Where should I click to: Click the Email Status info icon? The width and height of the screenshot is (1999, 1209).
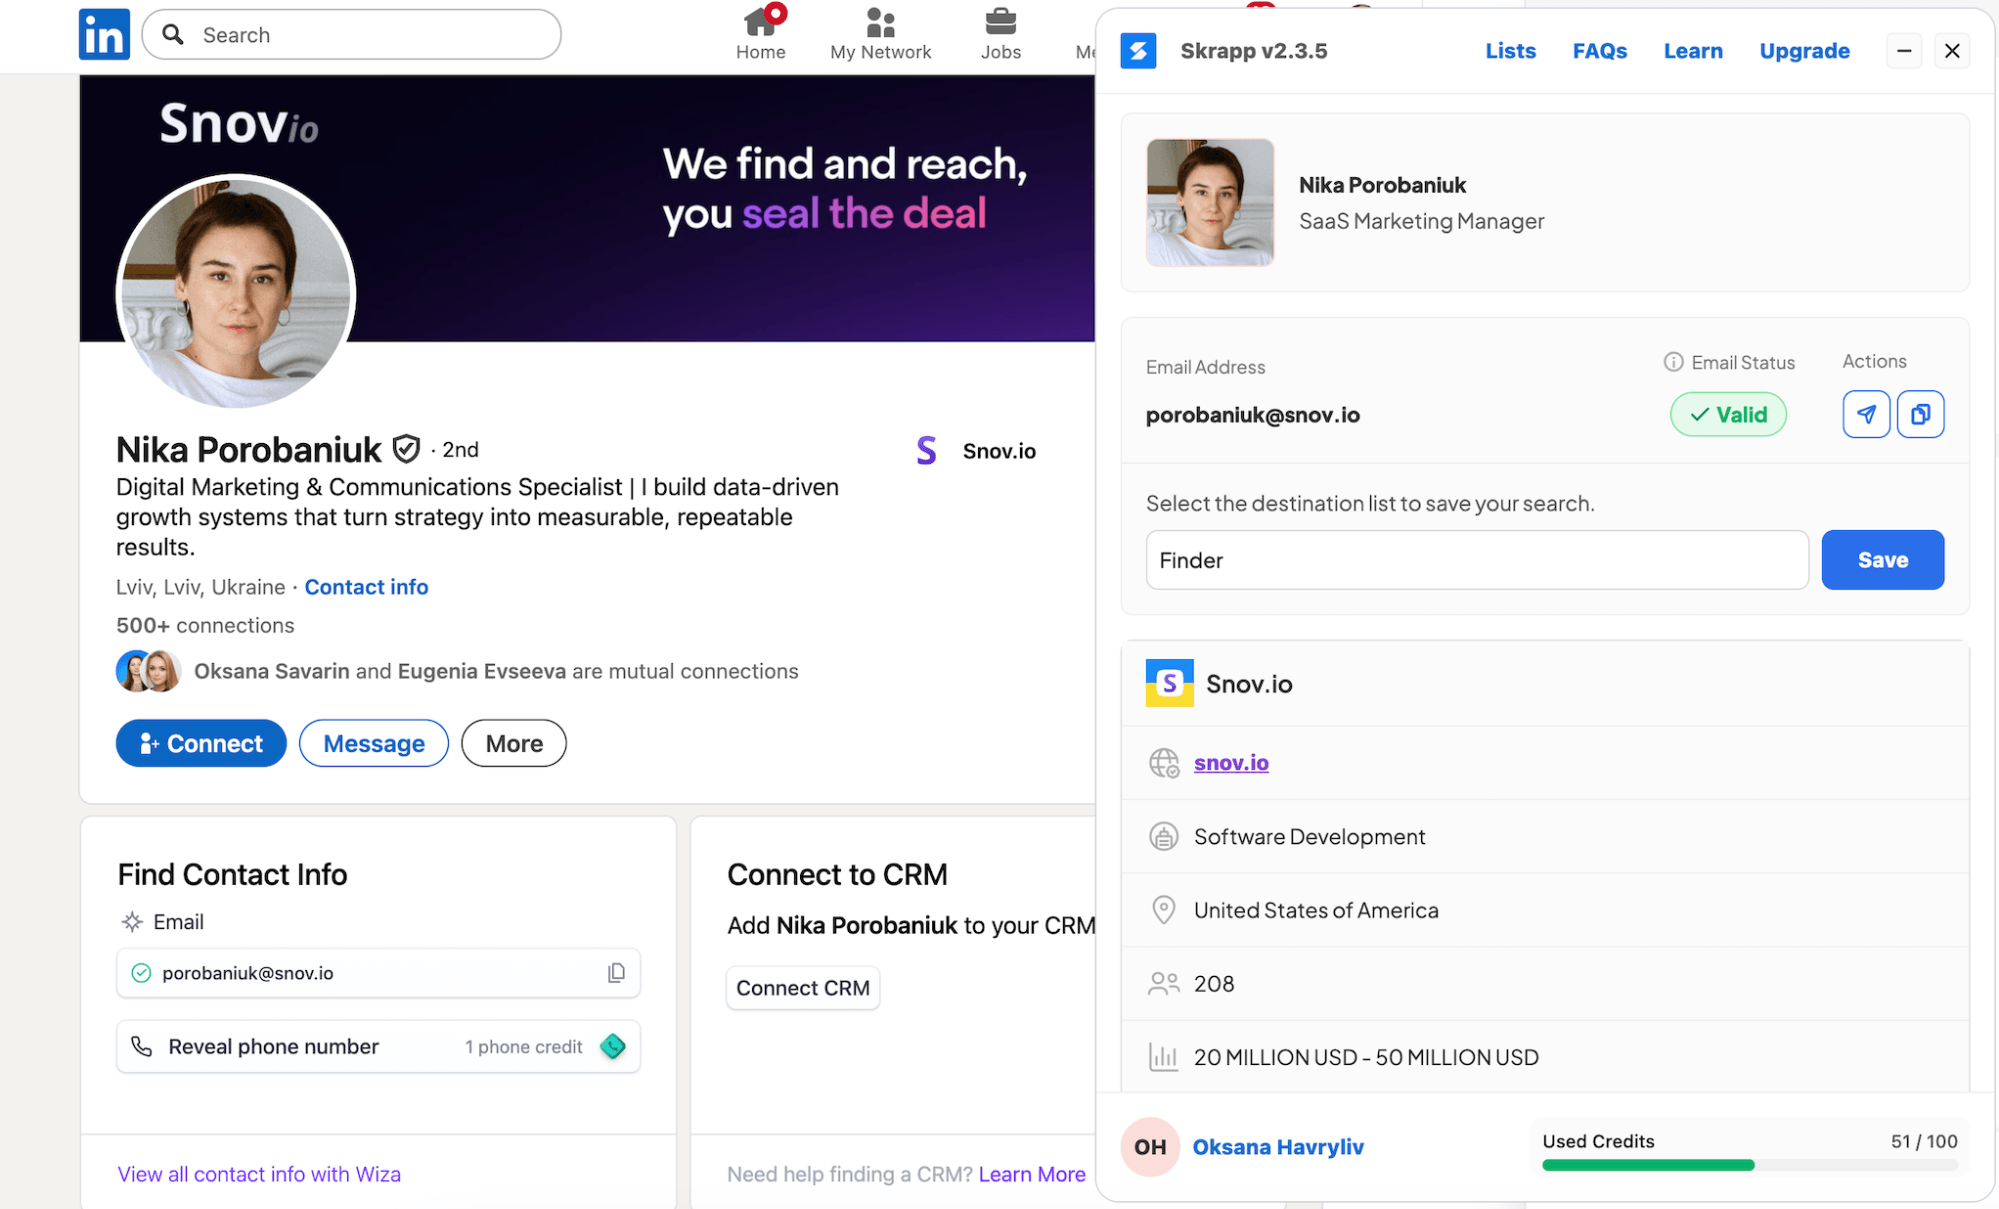click(x=1672, y=362)
